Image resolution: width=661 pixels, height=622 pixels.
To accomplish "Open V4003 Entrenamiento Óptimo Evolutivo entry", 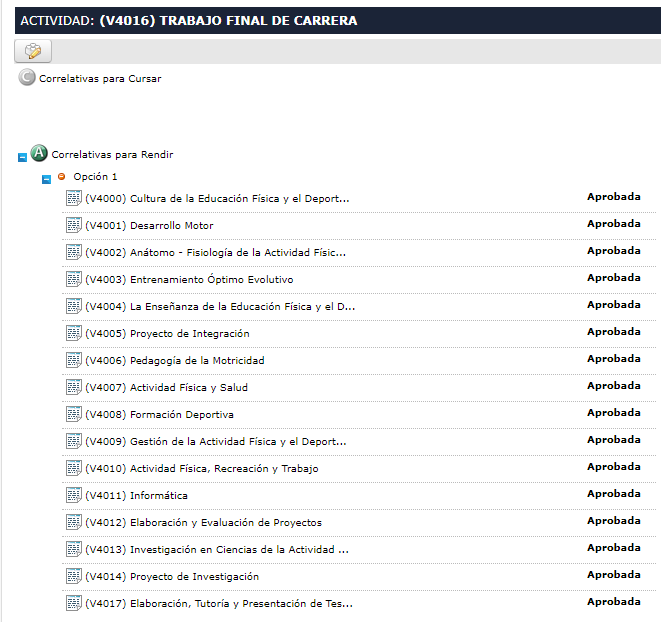I will click(x=189, y=279).
